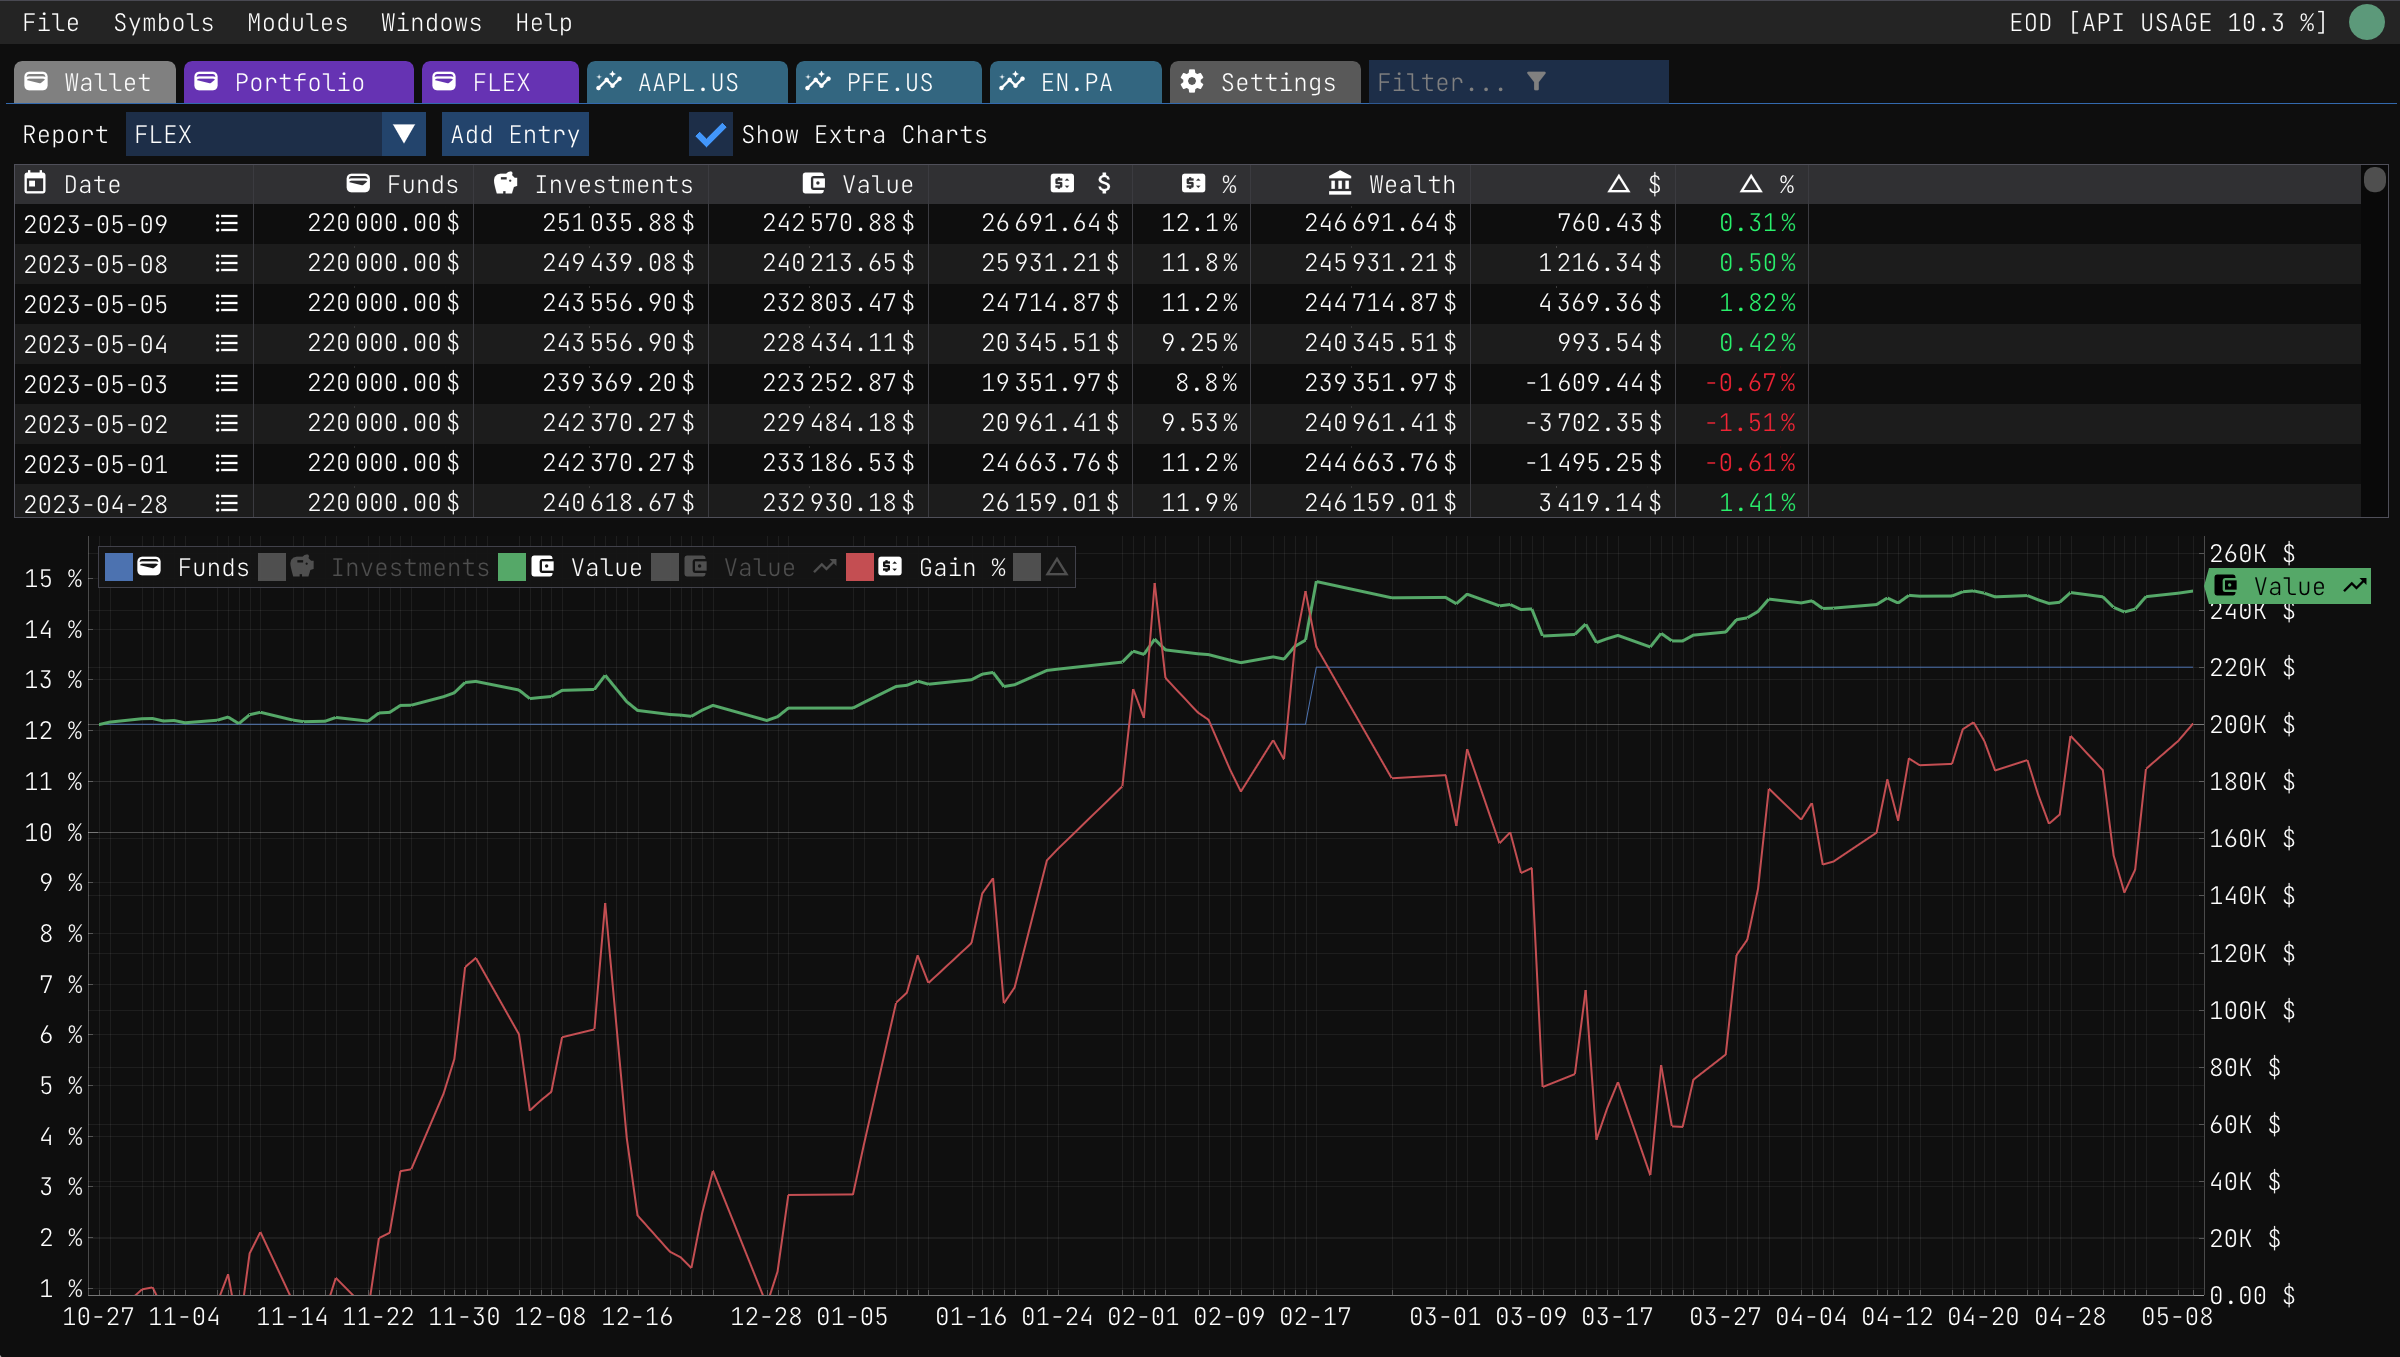
Task: Open the File menu
Action: point(50,22)
